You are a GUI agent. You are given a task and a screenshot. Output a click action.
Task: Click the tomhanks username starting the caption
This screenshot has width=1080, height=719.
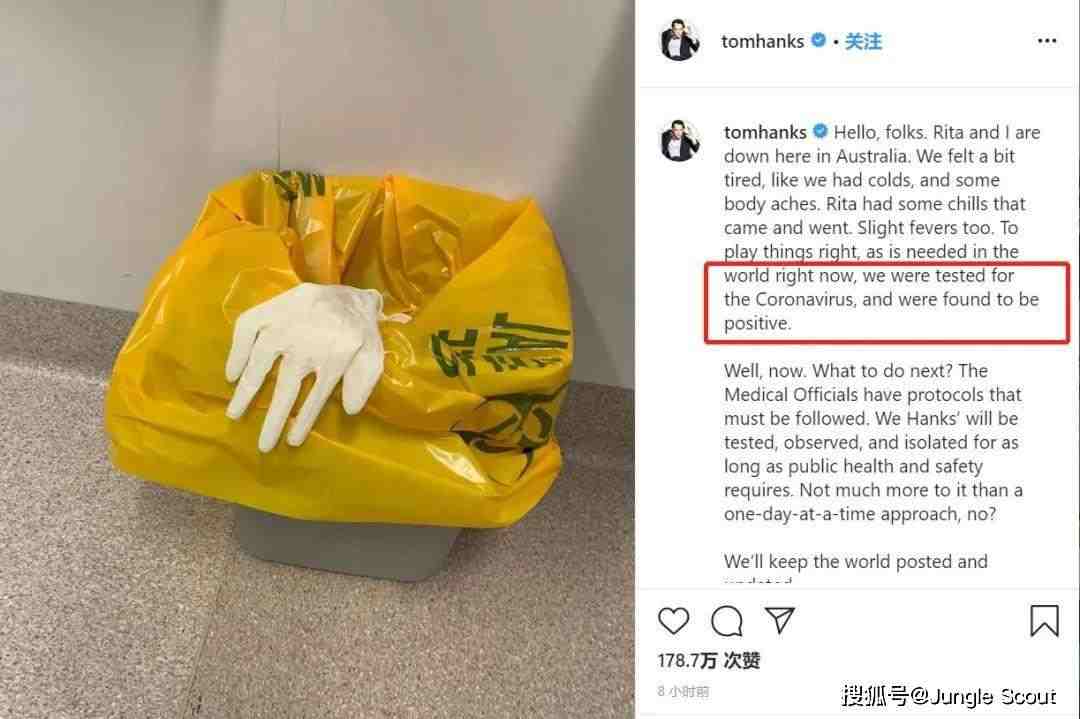click(x=765, y=132)
